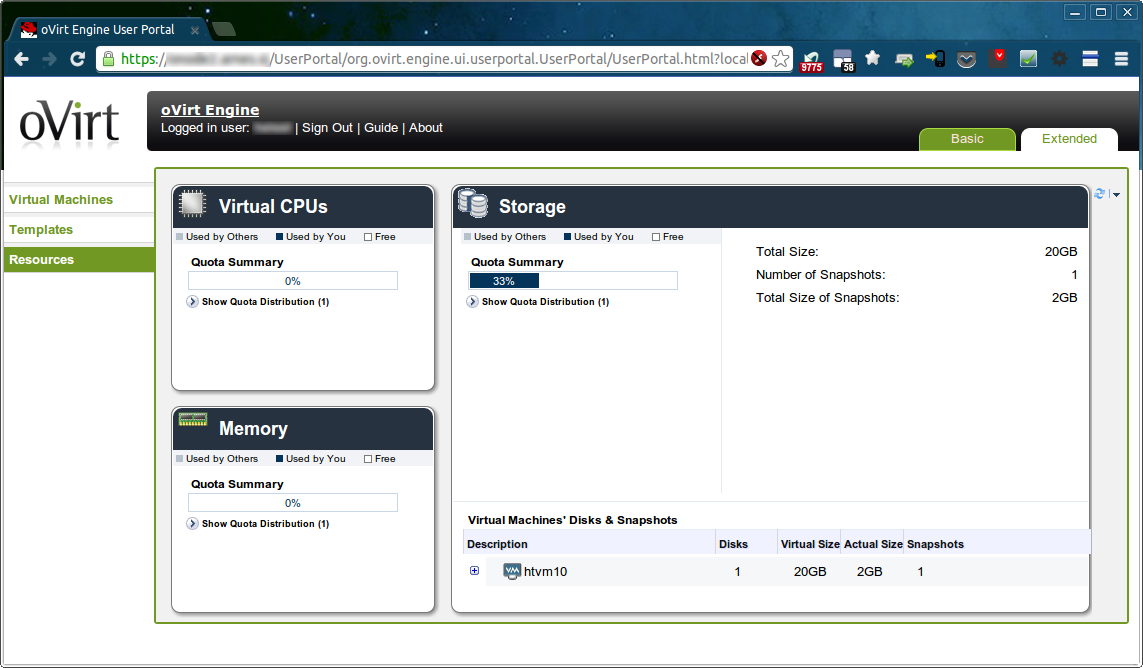1143x668 pixels.
Task: Click the Storage quota 33% progress bar
Action: (573, 281)
